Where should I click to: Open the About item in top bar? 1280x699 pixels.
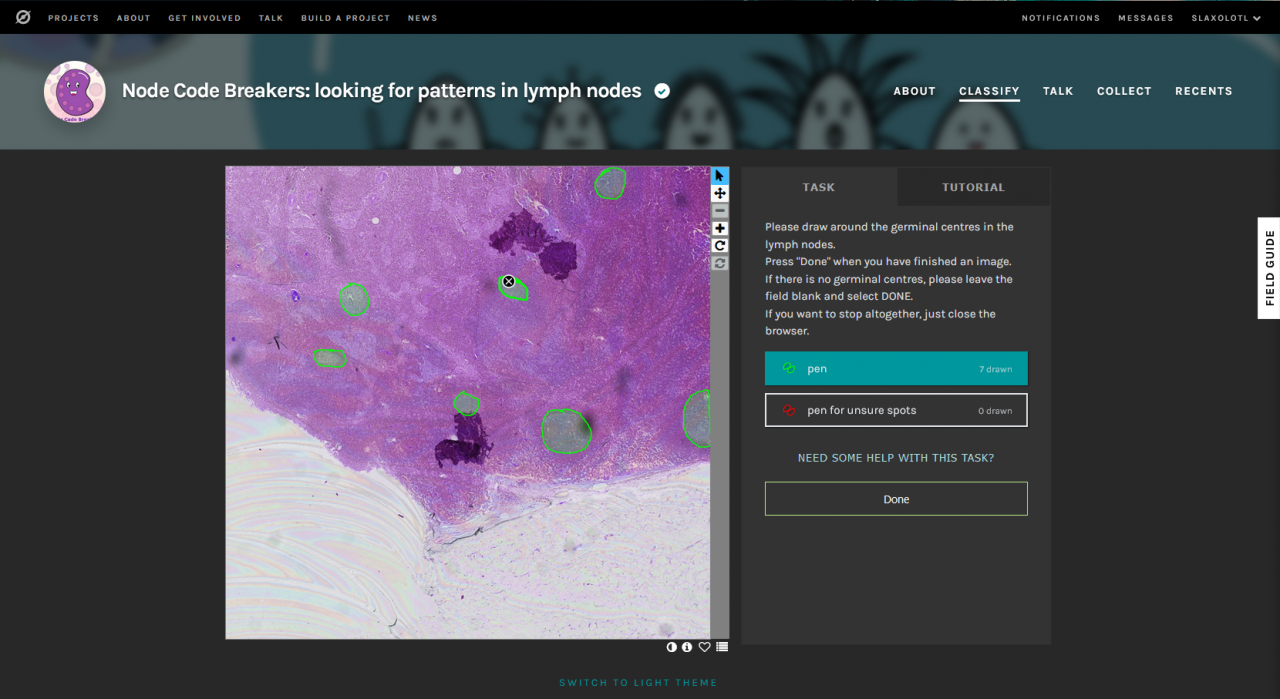coord(133,18)
